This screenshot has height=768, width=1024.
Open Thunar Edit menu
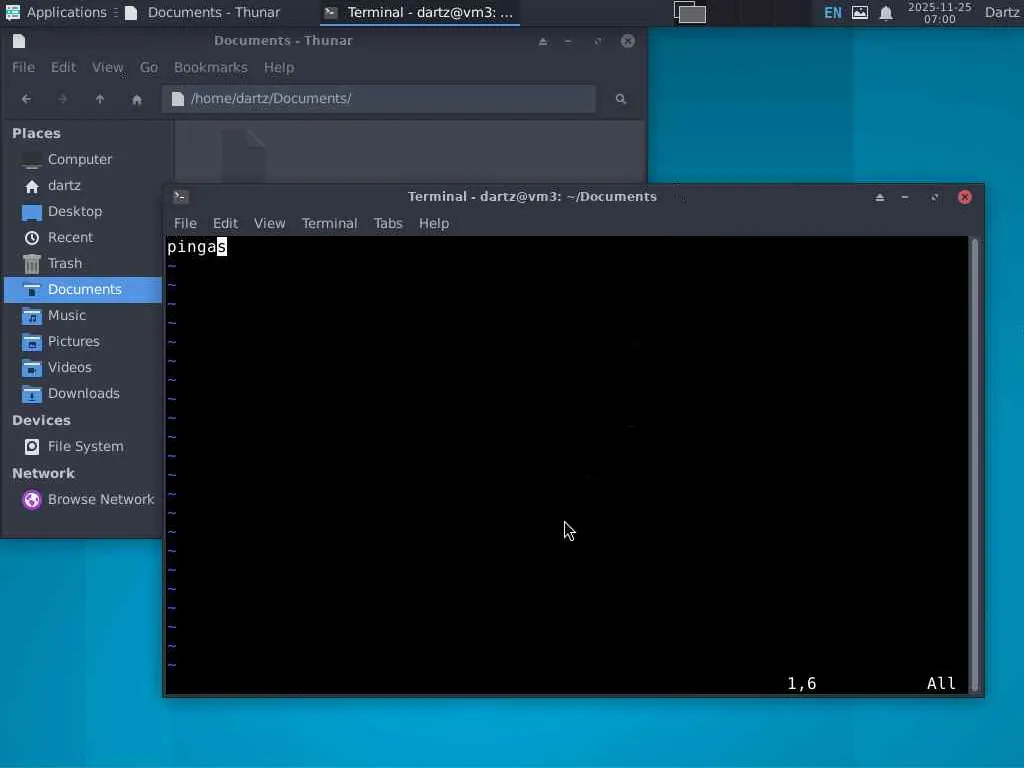pyautogui.click(x=63, y=67)
